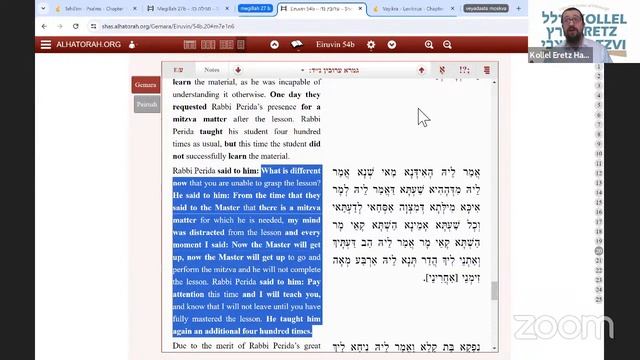Toggle the Aleph vowelization icon
The image size is (640, 360).
point(442,70)
